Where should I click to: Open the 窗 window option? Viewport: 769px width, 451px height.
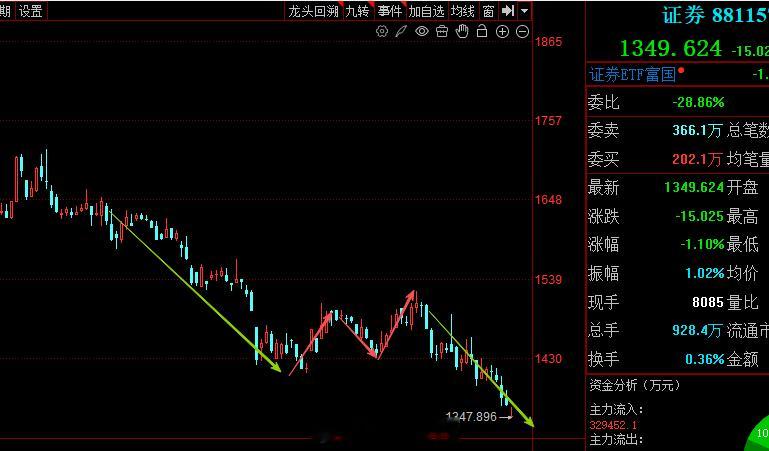tap(488, 11)
